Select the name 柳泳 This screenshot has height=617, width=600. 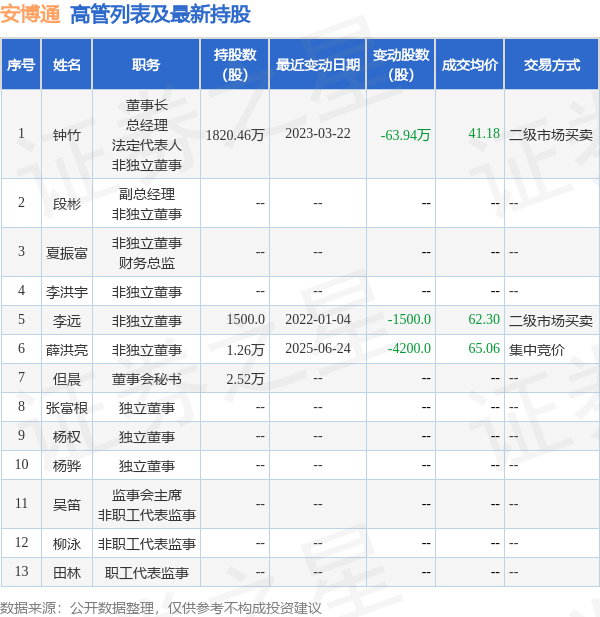67,544
